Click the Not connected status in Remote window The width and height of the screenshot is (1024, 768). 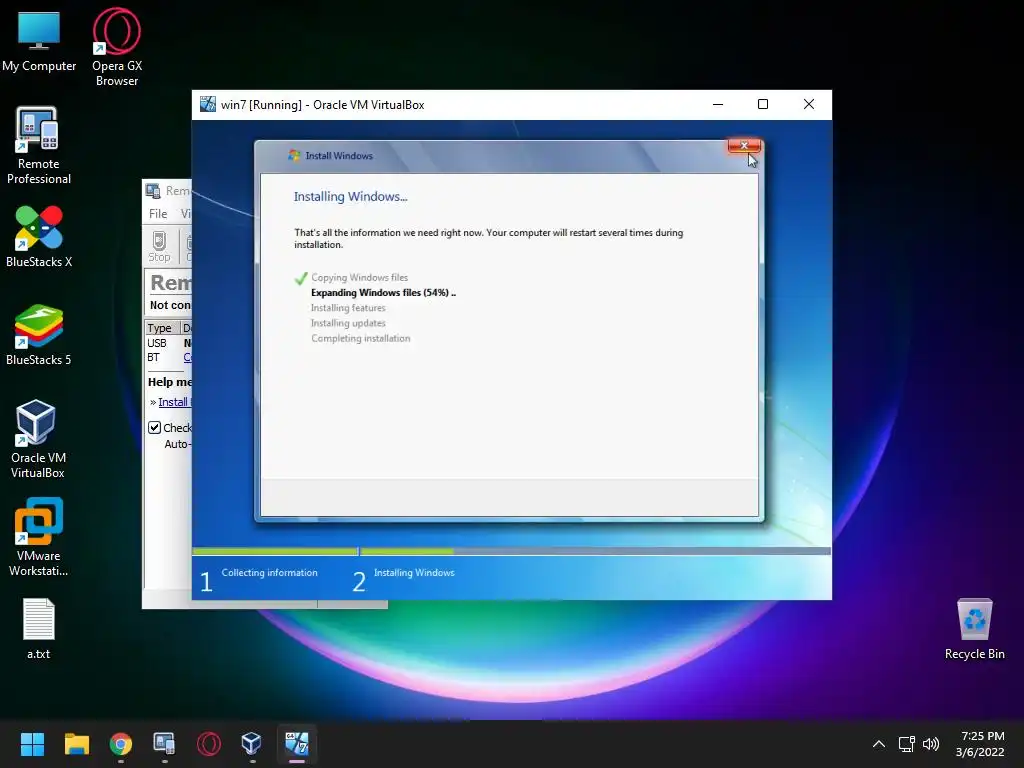coord(170,305)
